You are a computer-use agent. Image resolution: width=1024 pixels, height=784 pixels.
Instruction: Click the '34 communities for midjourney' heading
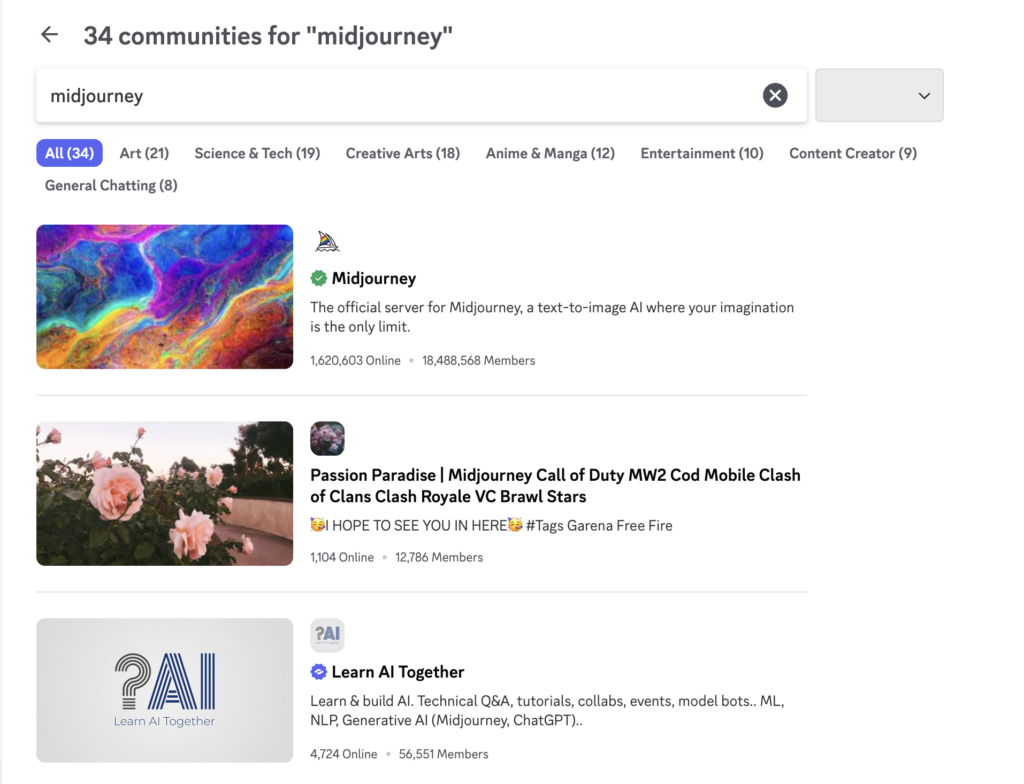point(268,35)
